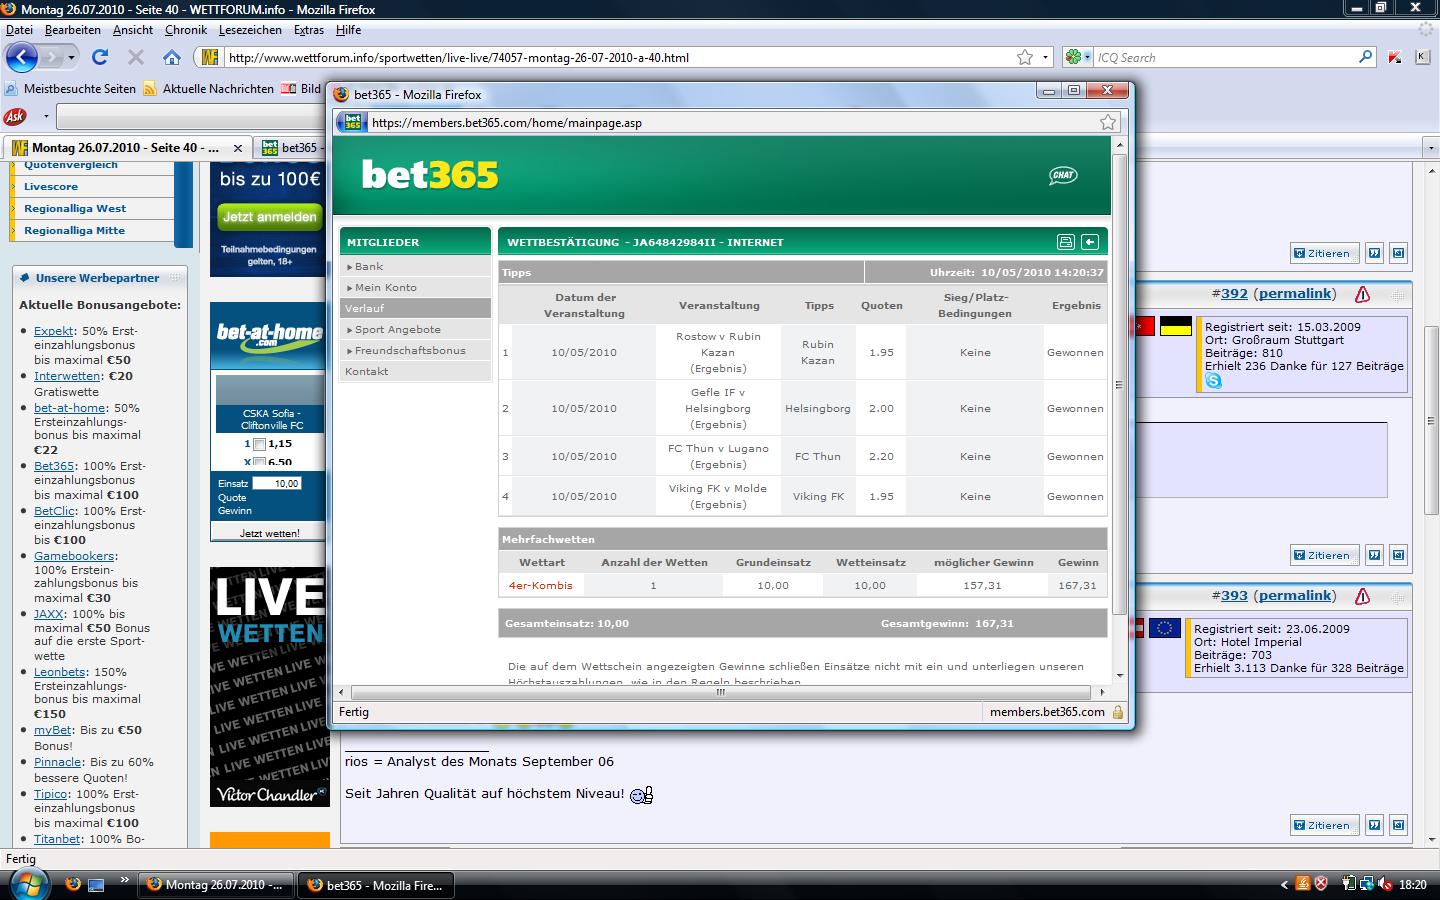
Task: Open the Ask toolbar dropdown arrow
Action: (x=46, y=116)
